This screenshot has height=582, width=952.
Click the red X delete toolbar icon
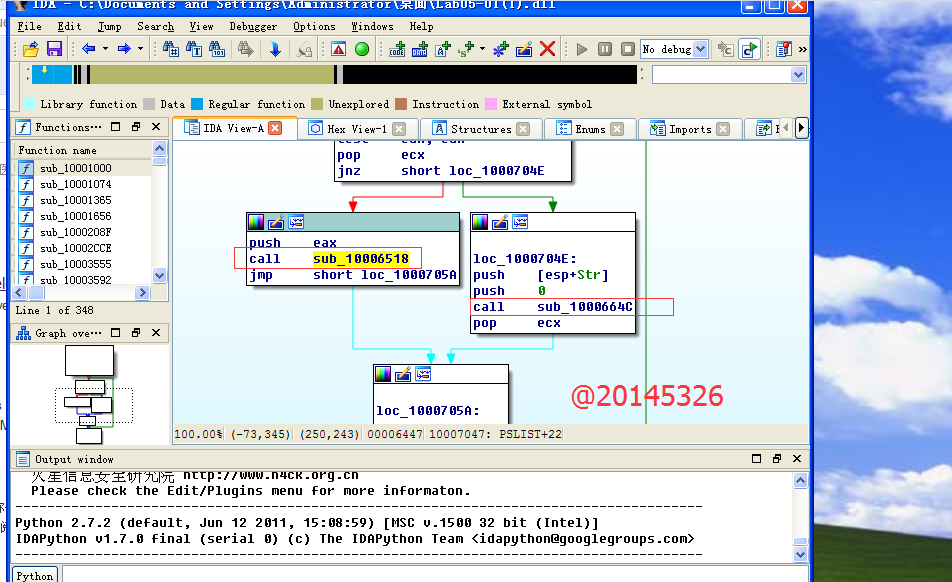point(547,49)
